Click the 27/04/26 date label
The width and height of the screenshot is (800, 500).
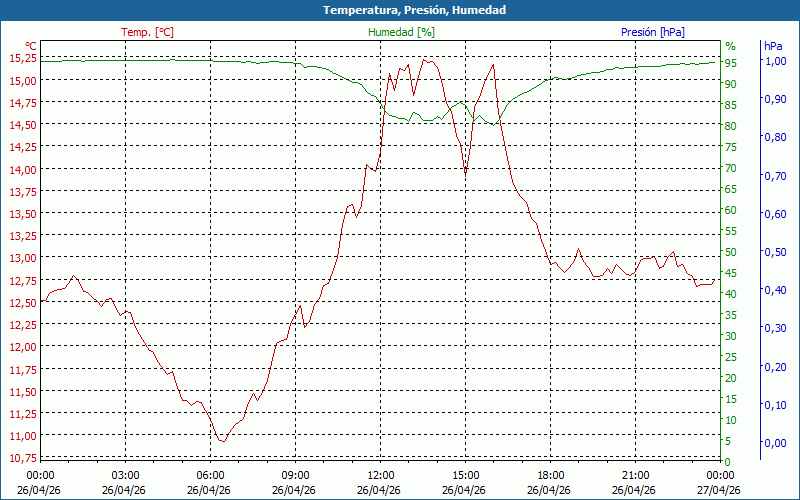tap(721, 490)
